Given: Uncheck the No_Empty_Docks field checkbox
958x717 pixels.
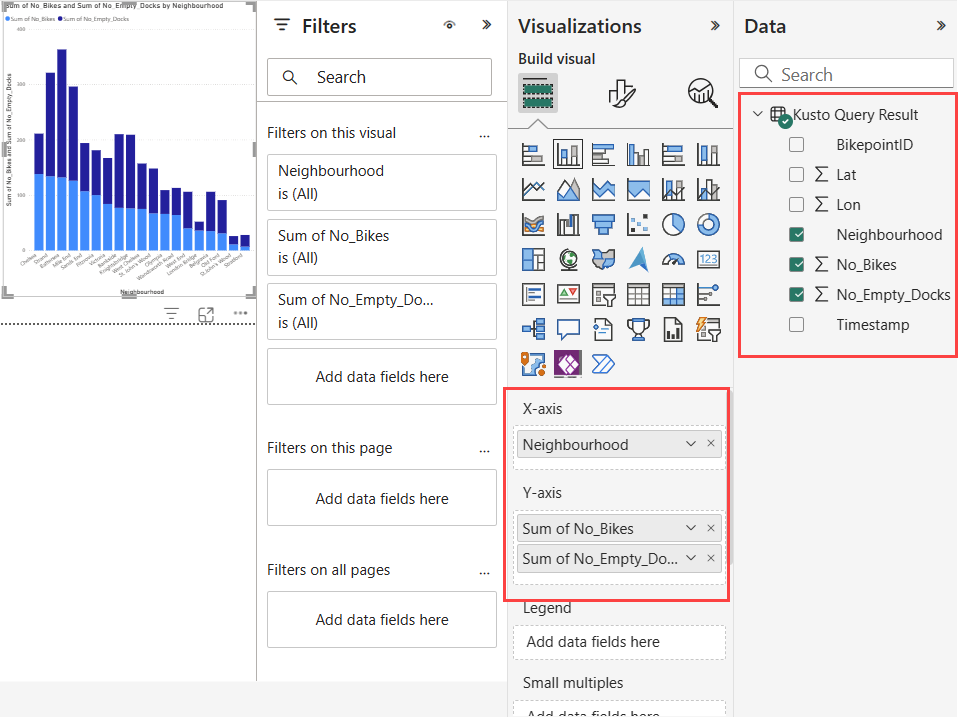Looking at the screenshot, I should pyautogui.click(x=796, y=294).
